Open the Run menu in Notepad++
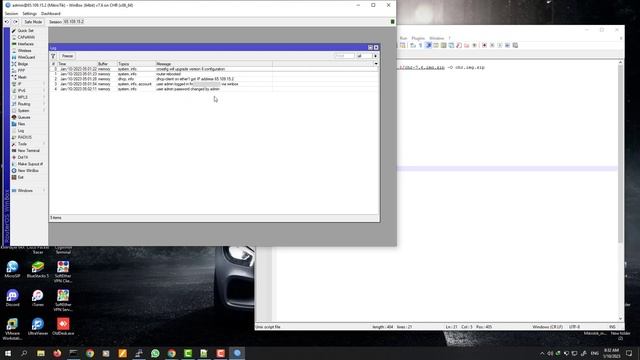This screenshot has width=640, height=360. [403, 38]
